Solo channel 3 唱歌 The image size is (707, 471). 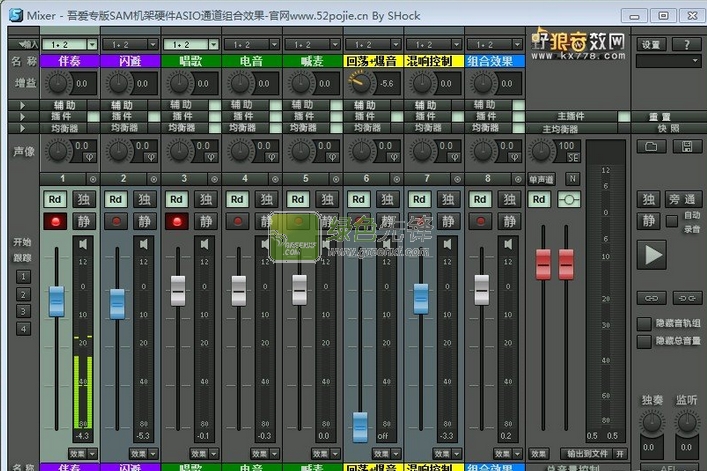pos(206,199)
